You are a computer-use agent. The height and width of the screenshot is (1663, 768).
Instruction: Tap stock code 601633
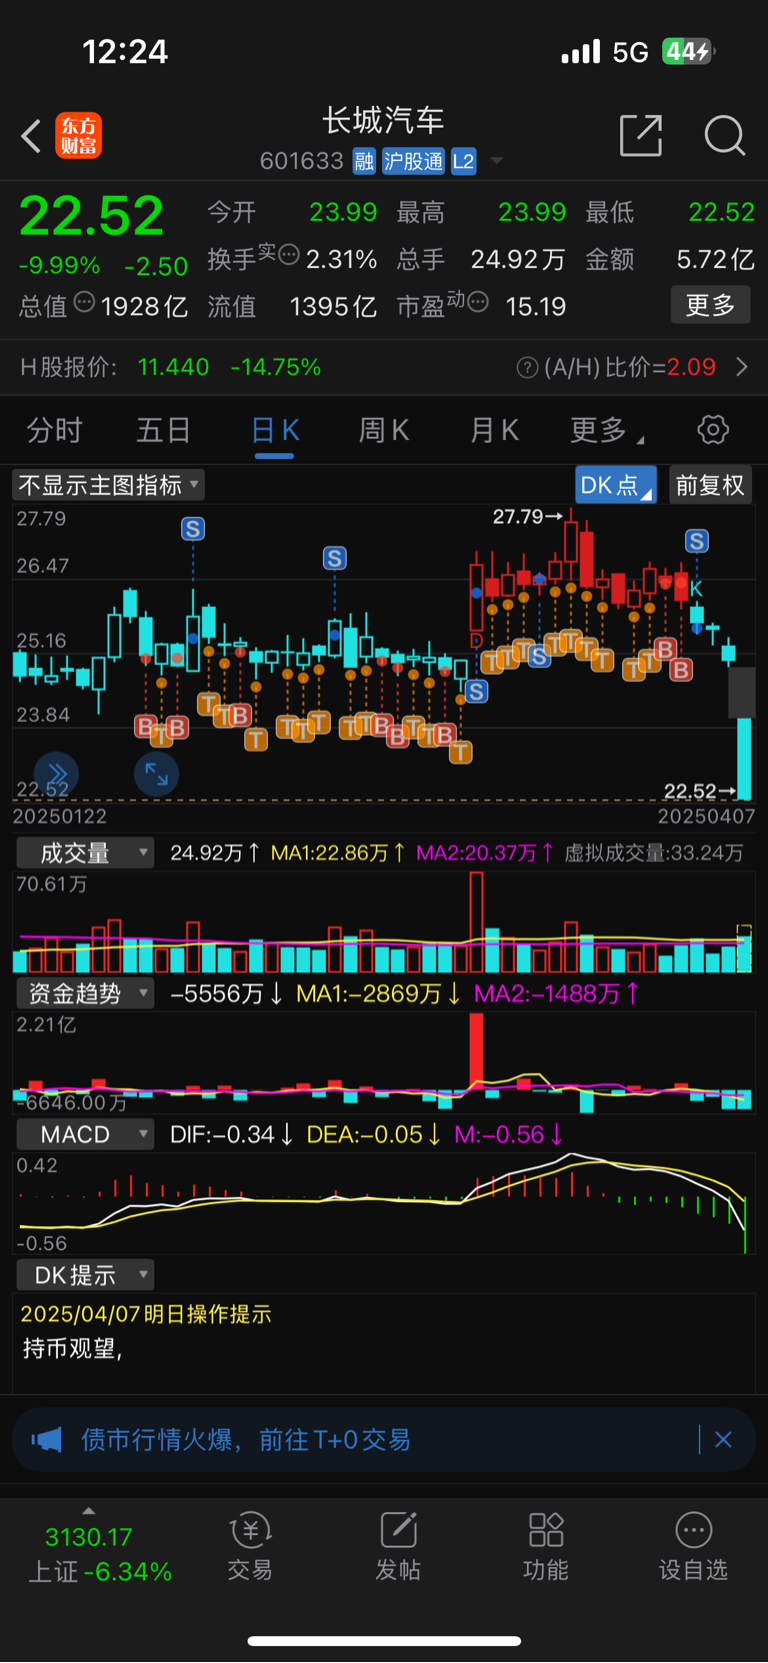coord(301,161)
